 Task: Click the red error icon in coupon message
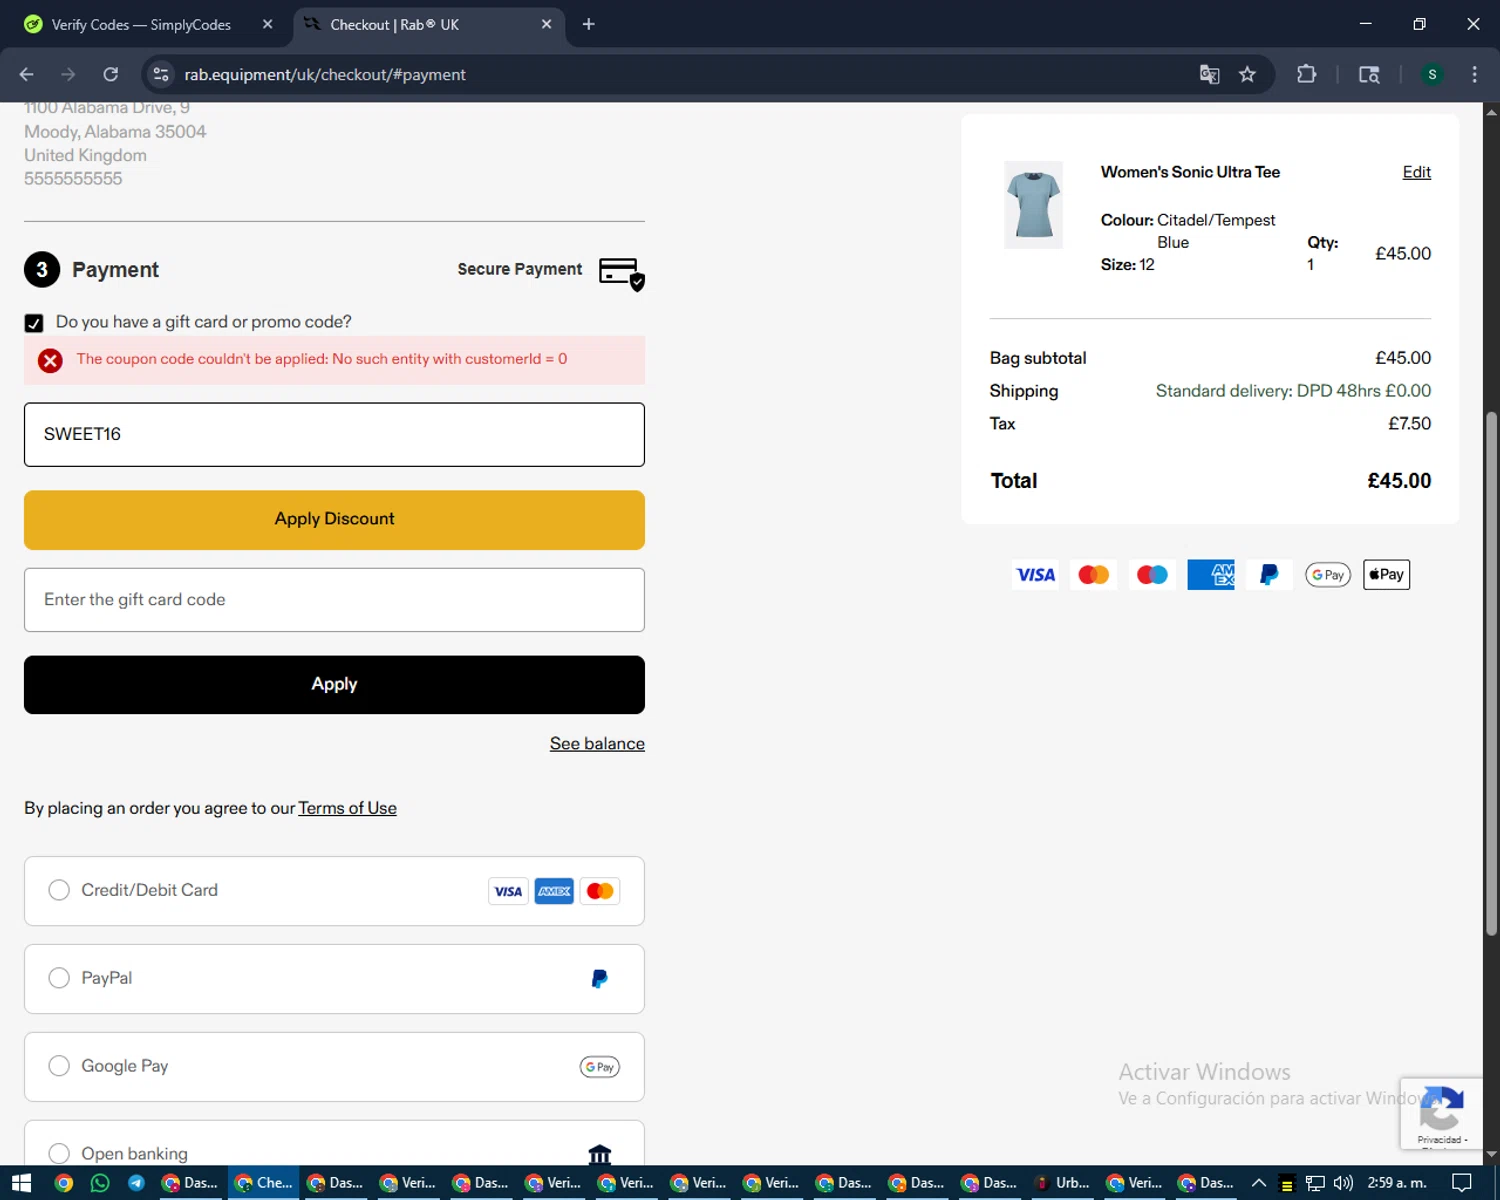(x=50, y=360)
